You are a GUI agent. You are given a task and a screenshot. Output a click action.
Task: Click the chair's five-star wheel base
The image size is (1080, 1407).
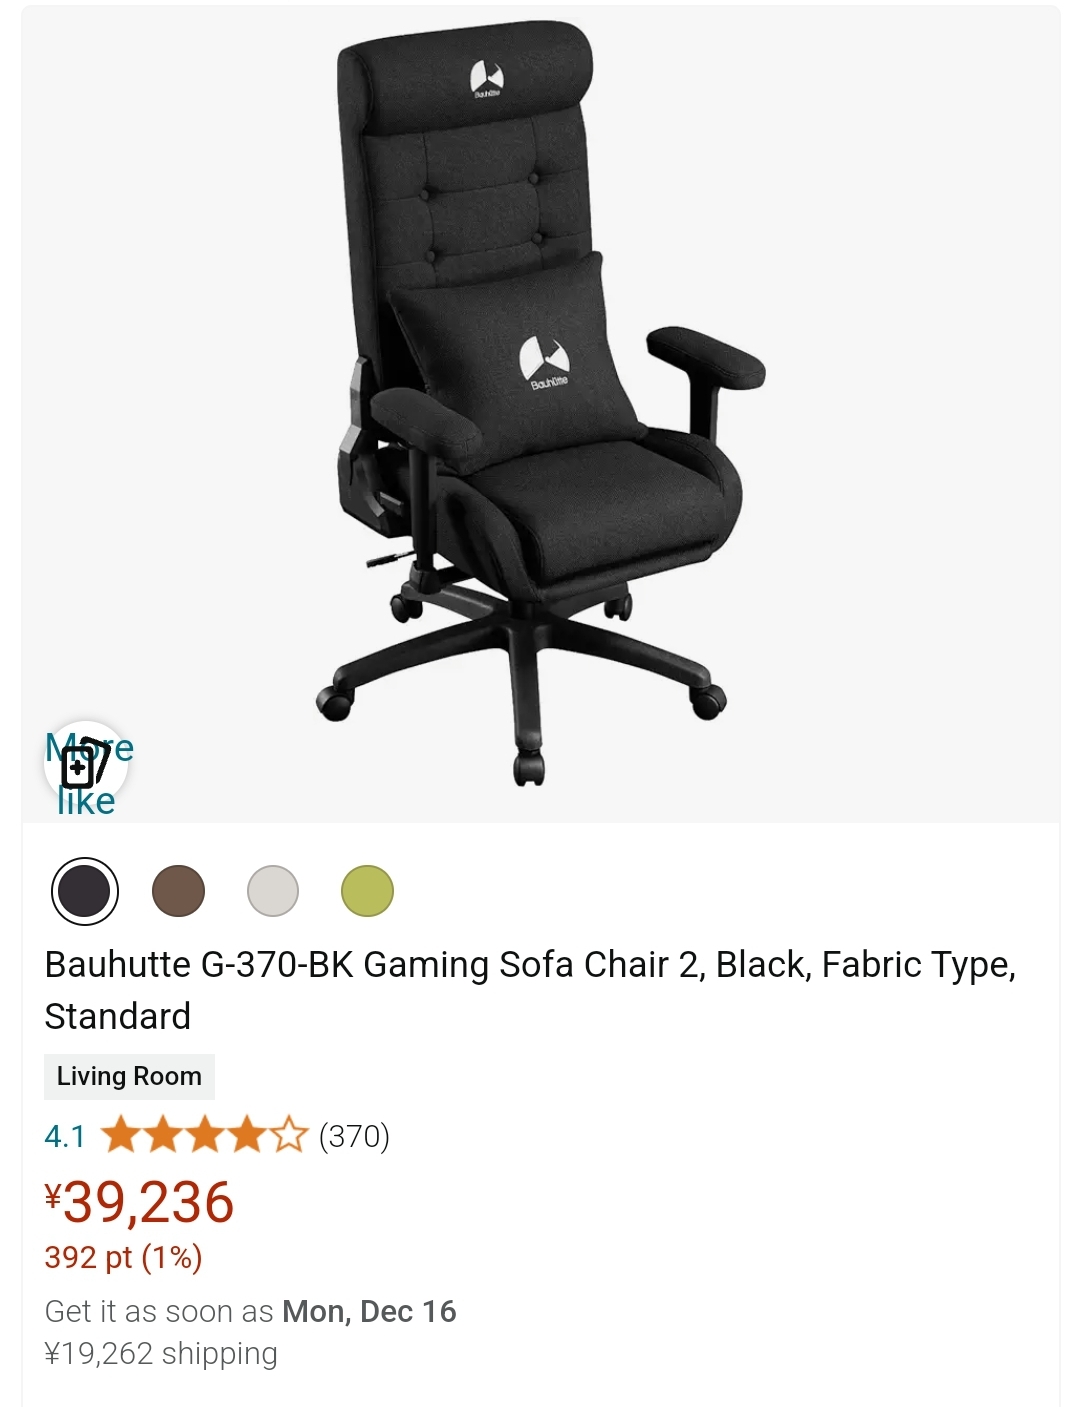coord(521,671)
